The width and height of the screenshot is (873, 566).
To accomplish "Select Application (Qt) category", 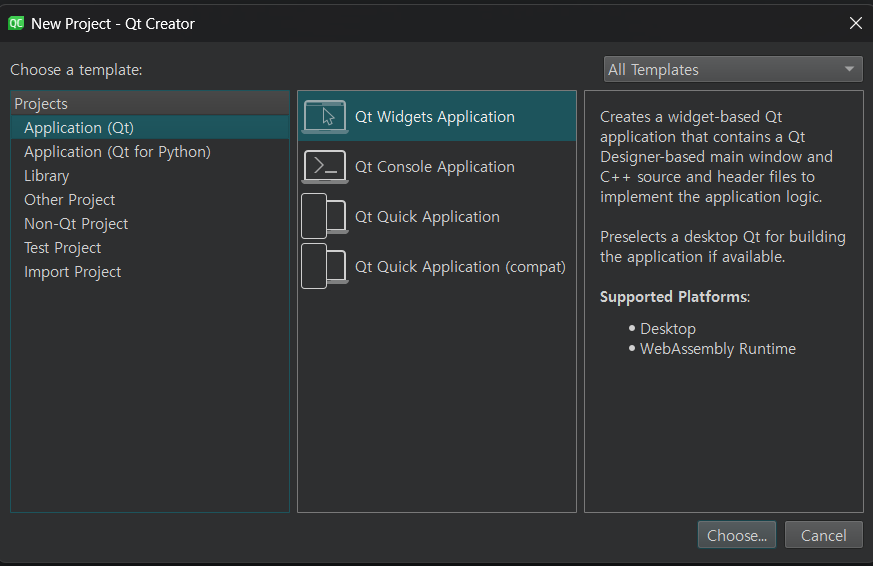I will tap(150, 127).
